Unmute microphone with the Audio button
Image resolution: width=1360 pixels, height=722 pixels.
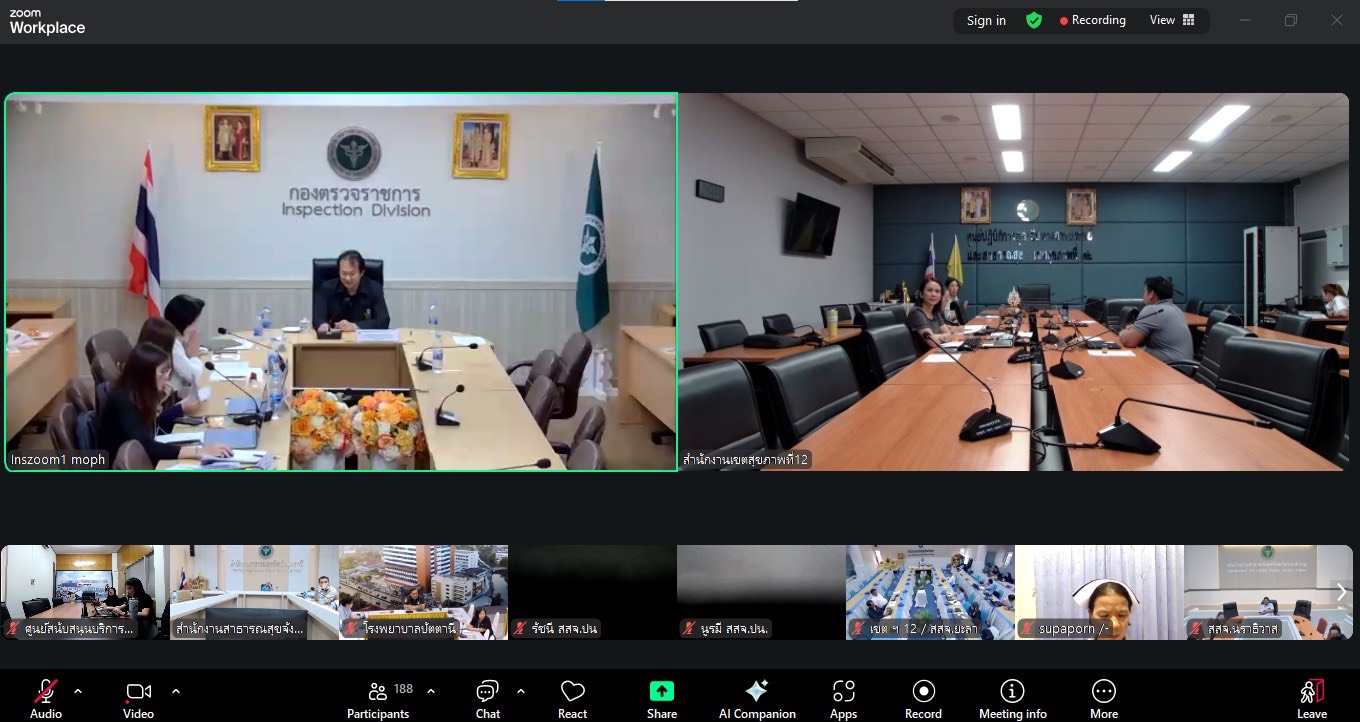[x=45, y=697]
